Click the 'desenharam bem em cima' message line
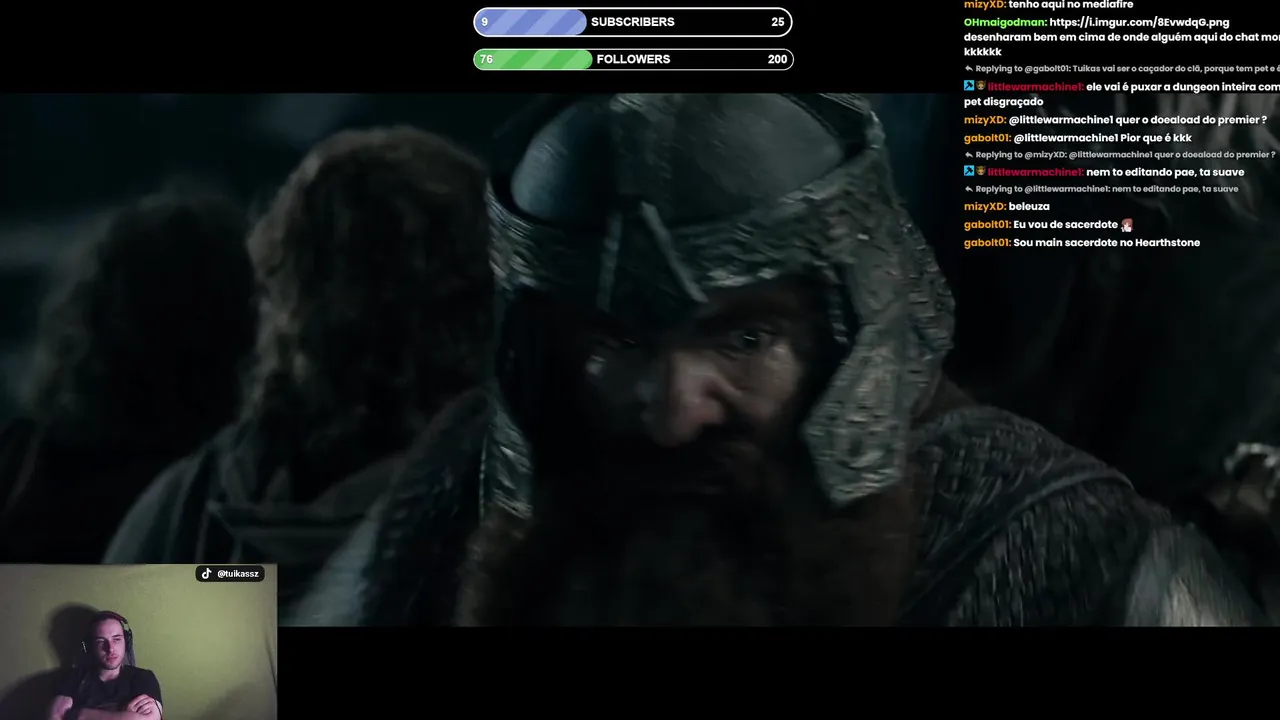This screenshot has height=720, width=1280. click(1121, 37)
